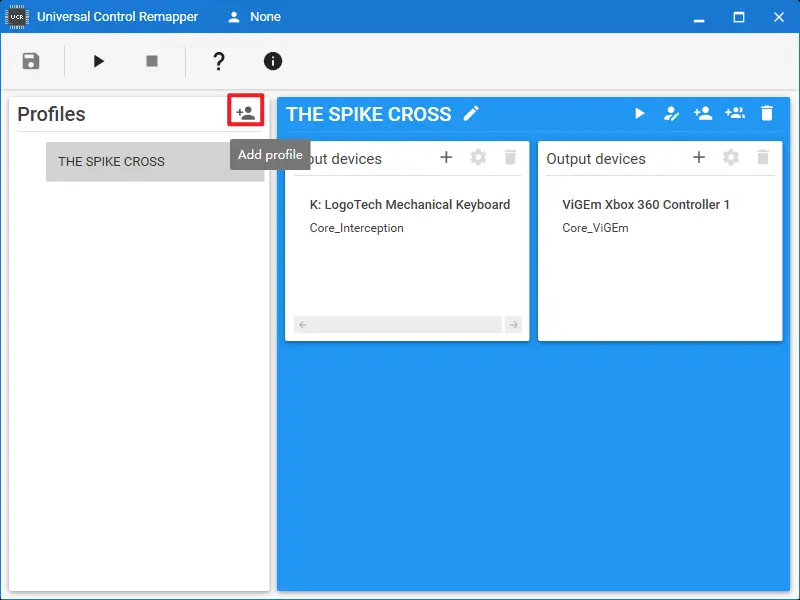800x600 pixels.
Task: Save configuration with the floppy disk icon
Action: (x=31, y=61)
